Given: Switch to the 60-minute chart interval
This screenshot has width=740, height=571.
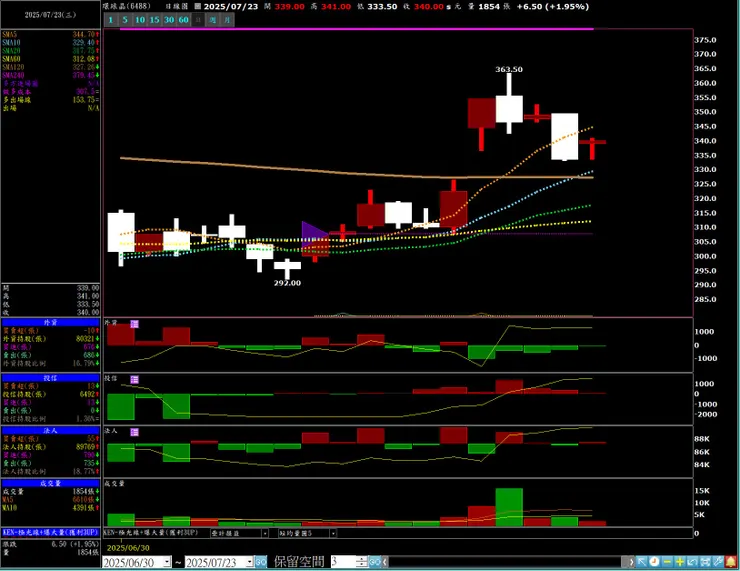Looking at the screenshot, I should click(x=184, y=20).
